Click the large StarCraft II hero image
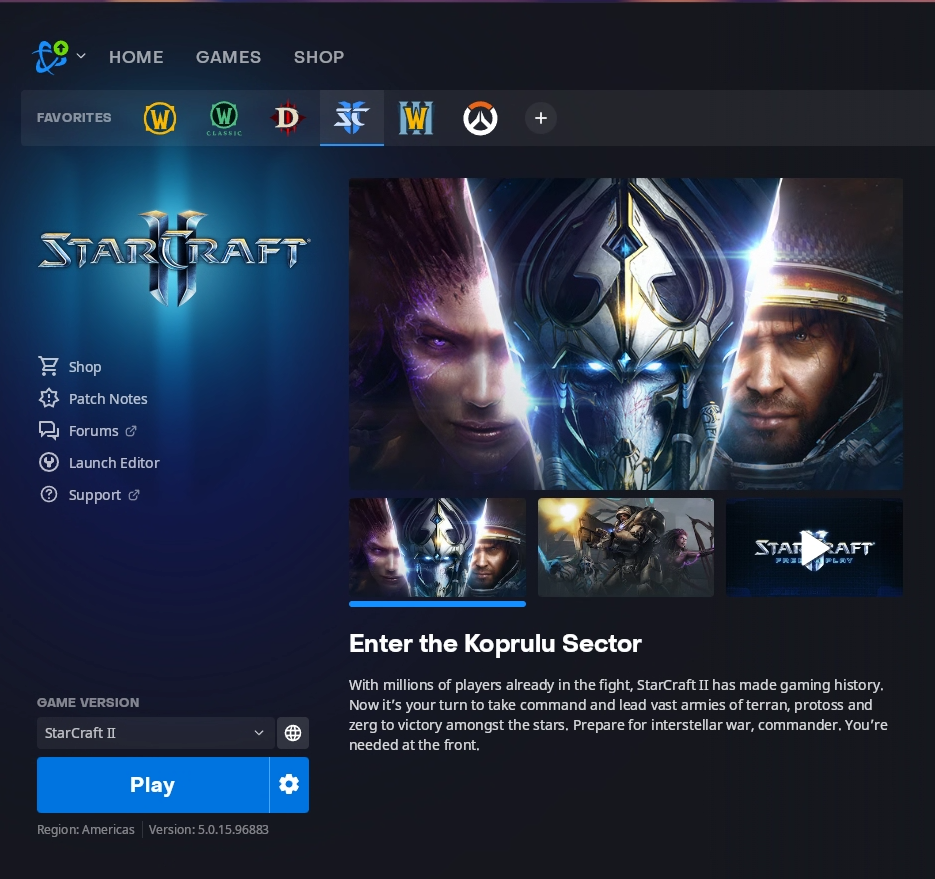 (626, 334)
